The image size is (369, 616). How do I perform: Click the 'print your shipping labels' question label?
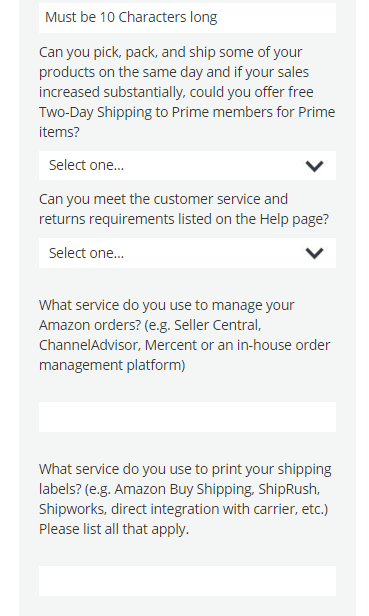pyautogui.click(x=185, y=499)
